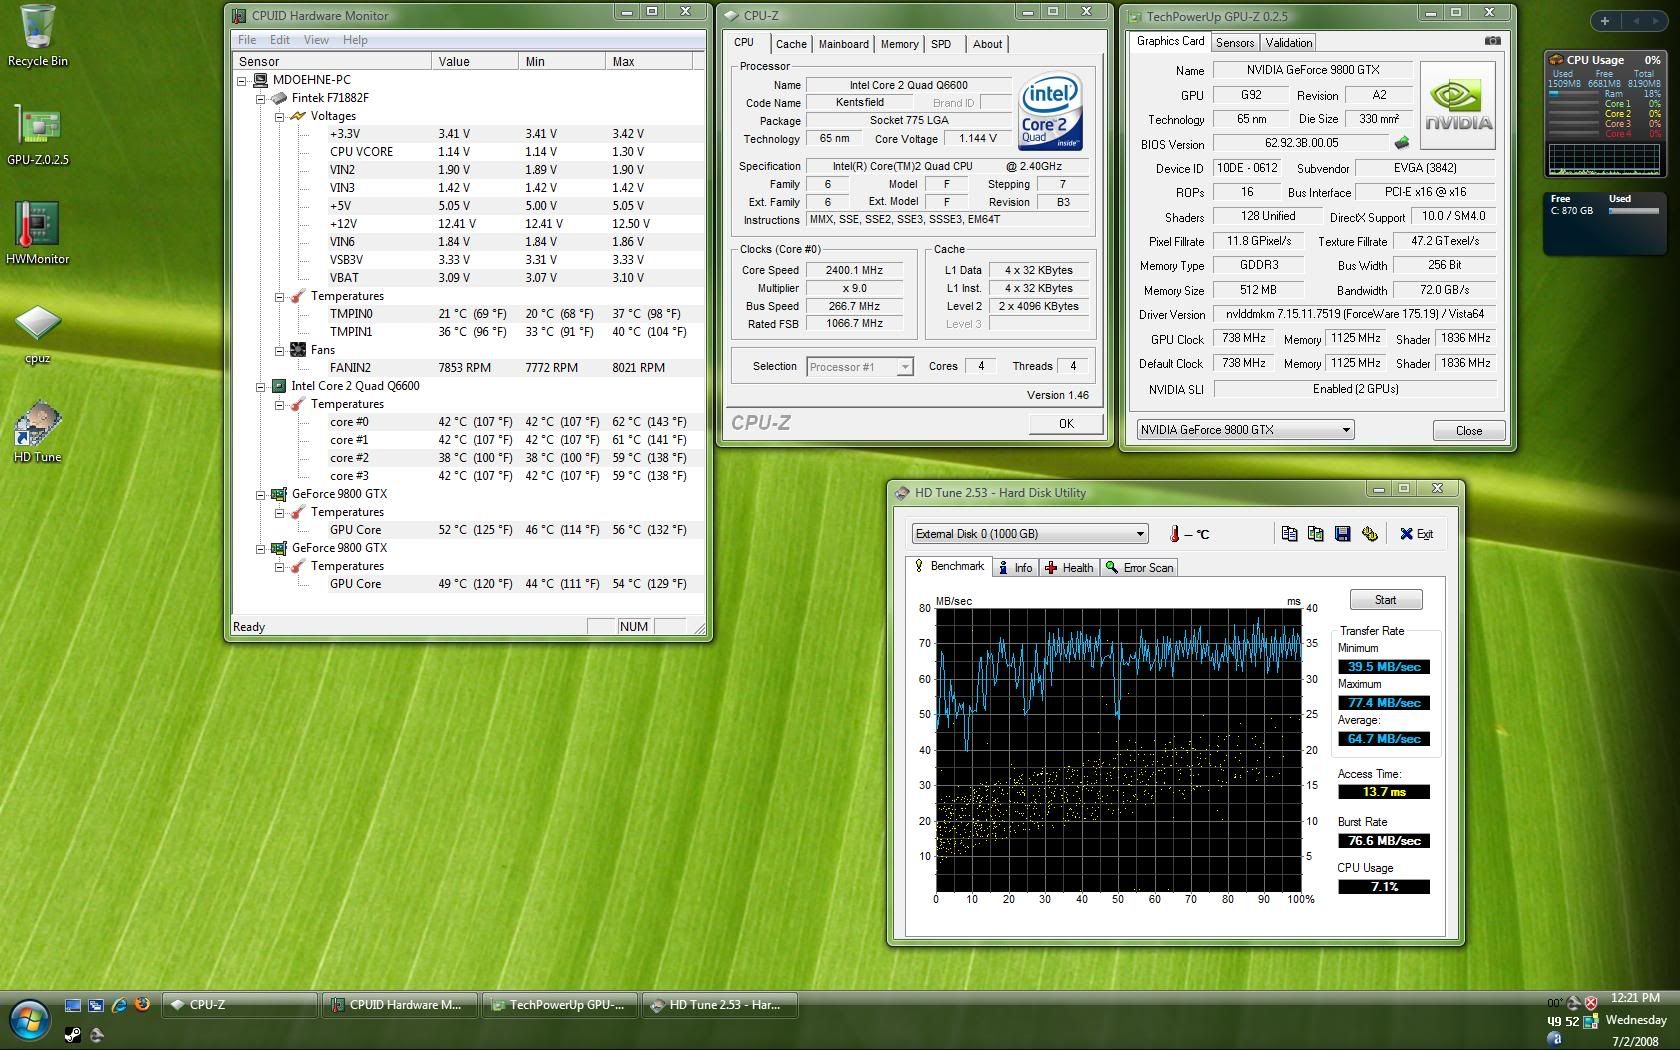This screenshot has width=1680, height=1050.
Task: Collapse the Temperatures node under Fintek F71882F
Action: tap(280, 296)
